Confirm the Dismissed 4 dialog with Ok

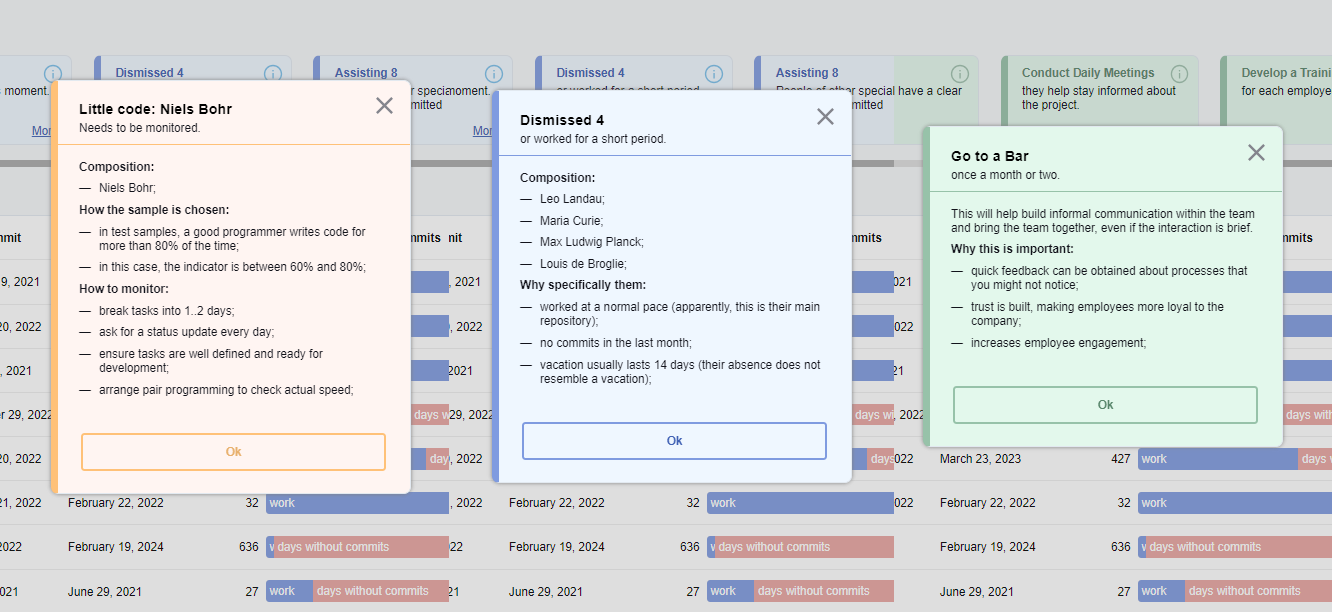click(x=674, y=441)
